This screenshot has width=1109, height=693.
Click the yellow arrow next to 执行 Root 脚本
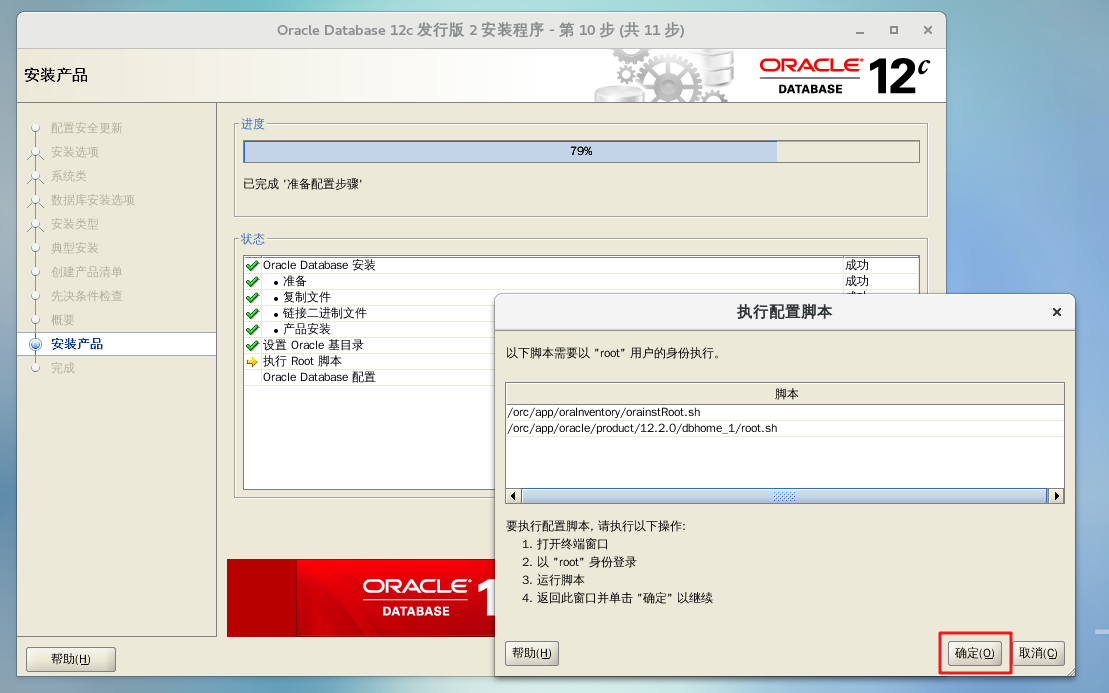point(252,362)
